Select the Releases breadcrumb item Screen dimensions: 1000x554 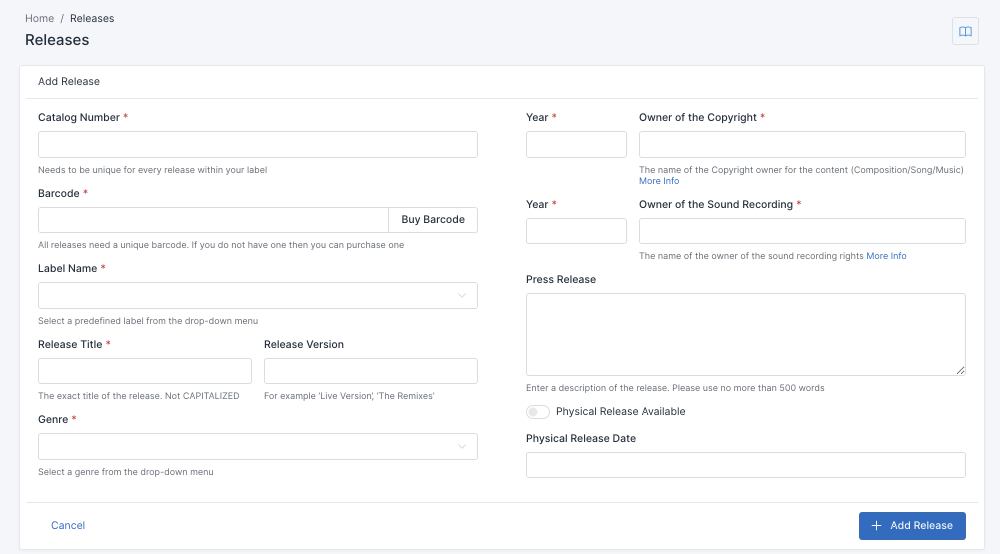point(92,18)
